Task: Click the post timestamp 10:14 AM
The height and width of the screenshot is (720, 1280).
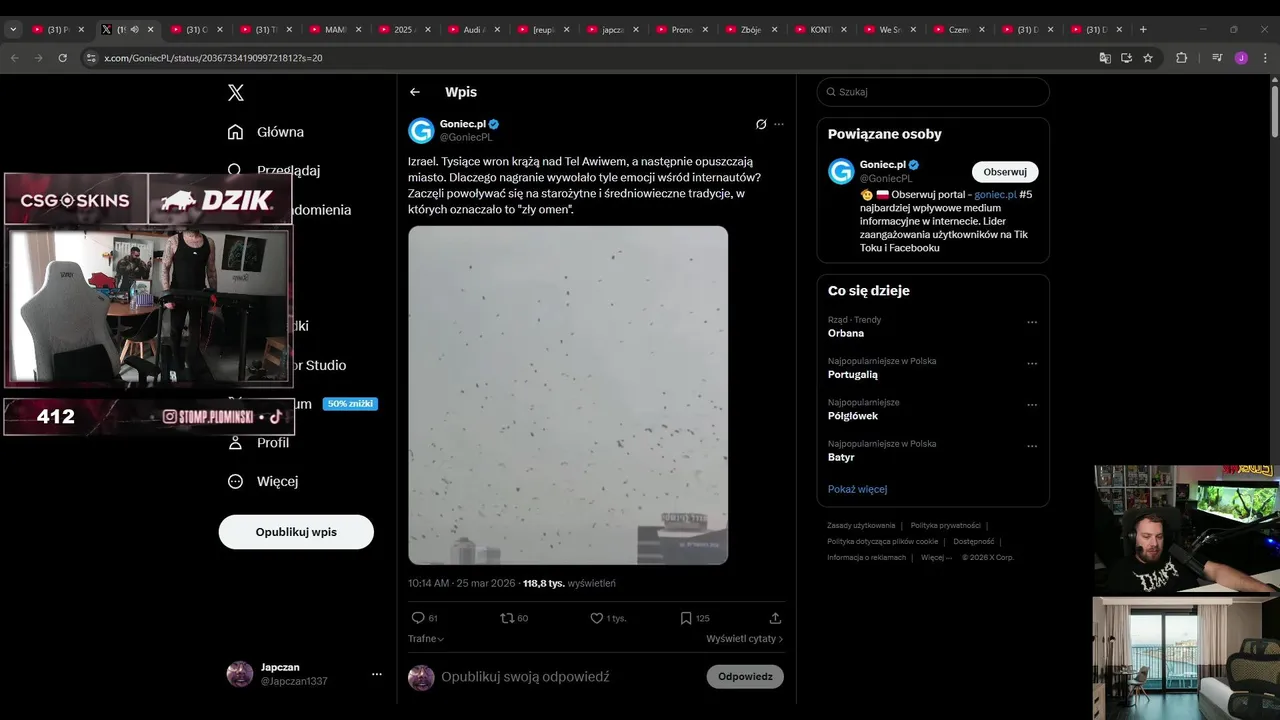Action: [462, 583]
